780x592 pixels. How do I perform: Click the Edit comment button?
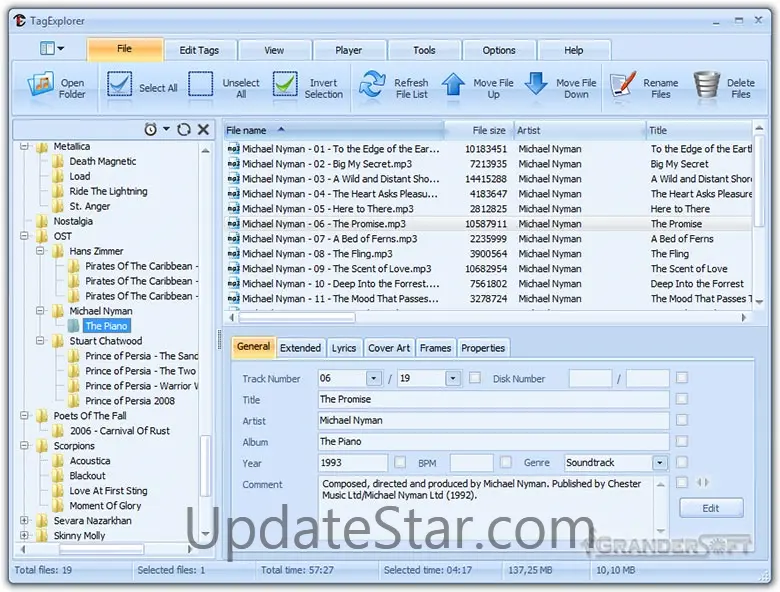tap(711, 508)
